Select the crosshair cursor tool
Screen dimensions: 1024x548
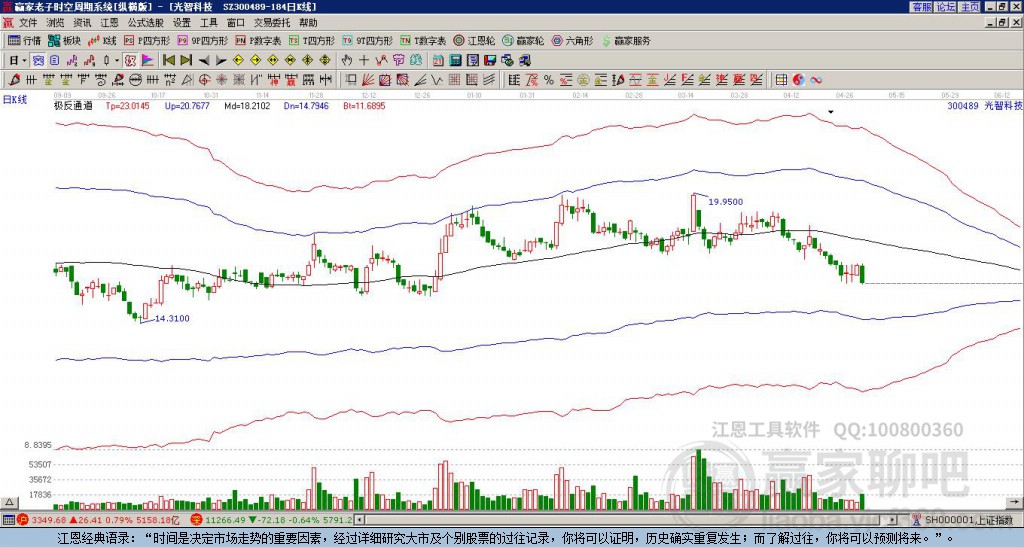(364, 61)
